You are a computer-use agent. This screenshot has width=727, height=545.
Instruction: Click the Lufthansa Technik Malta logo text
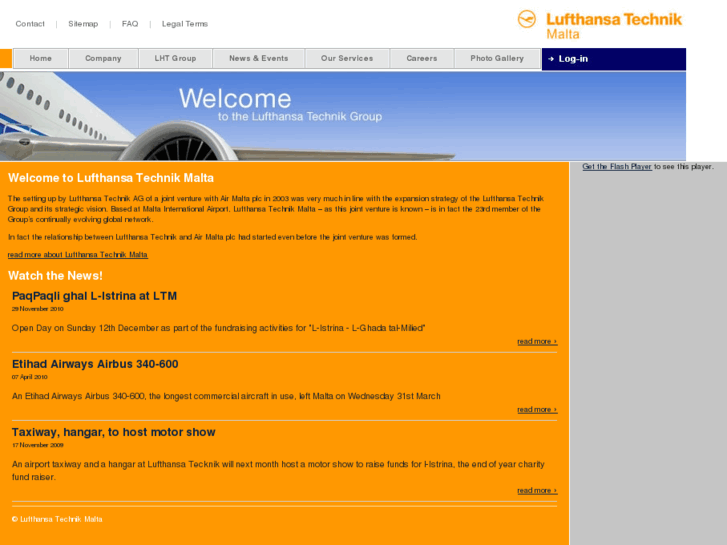pyautogui.click(x=614, y=26)
